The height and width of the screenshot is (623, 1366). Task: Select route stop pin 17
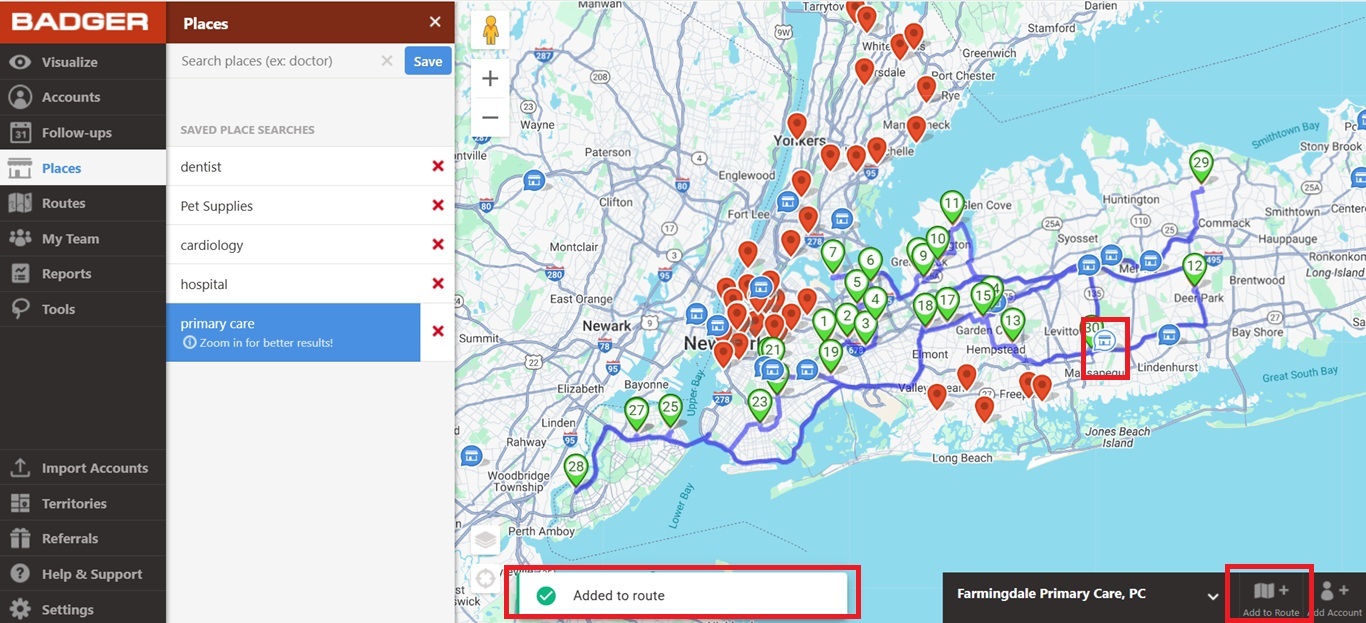(947, 302)
